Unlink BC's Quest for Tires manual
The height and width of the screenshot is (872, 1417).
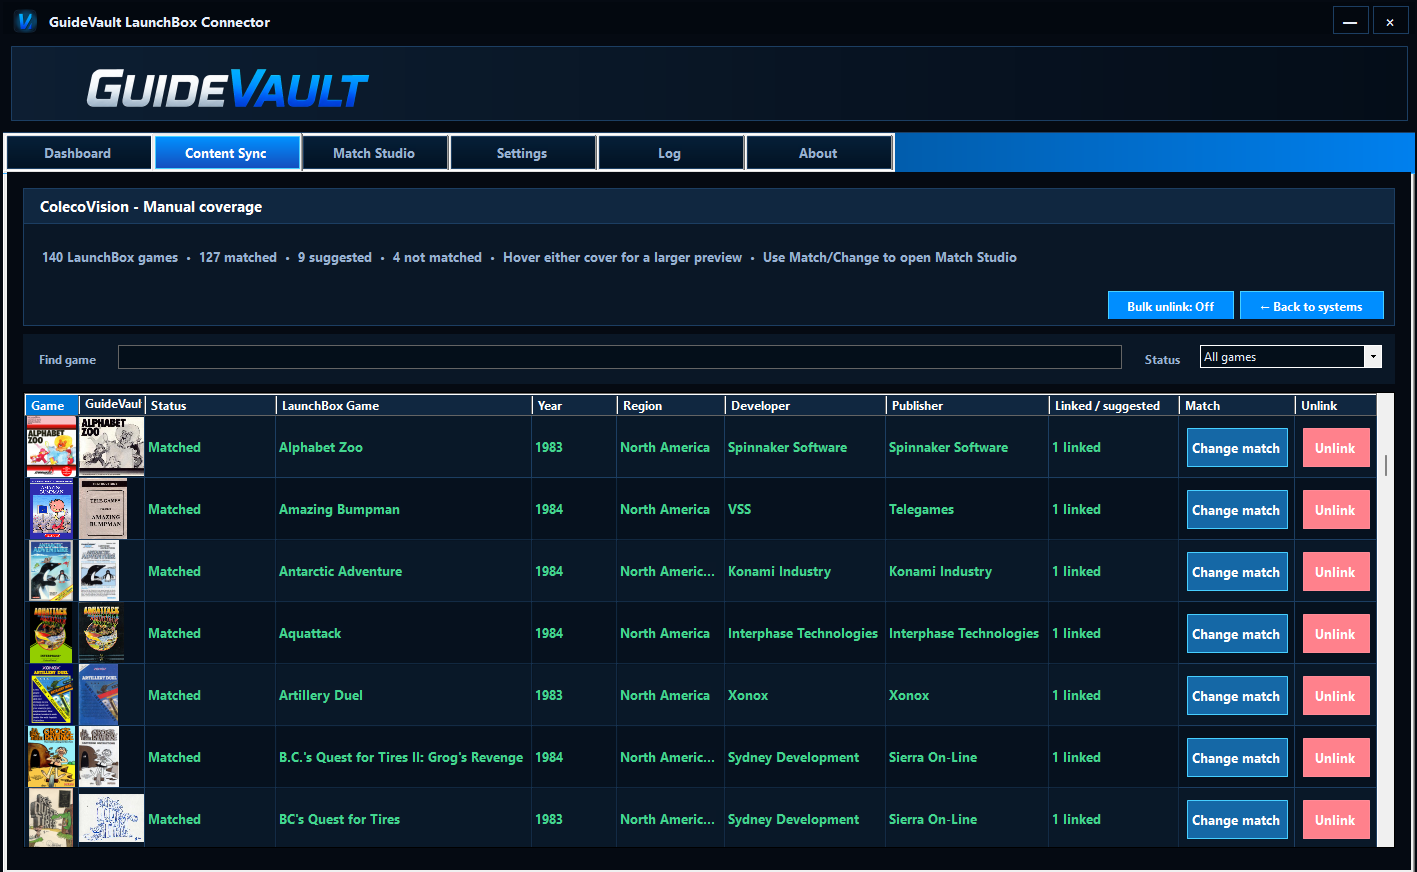click(1335, 820)
